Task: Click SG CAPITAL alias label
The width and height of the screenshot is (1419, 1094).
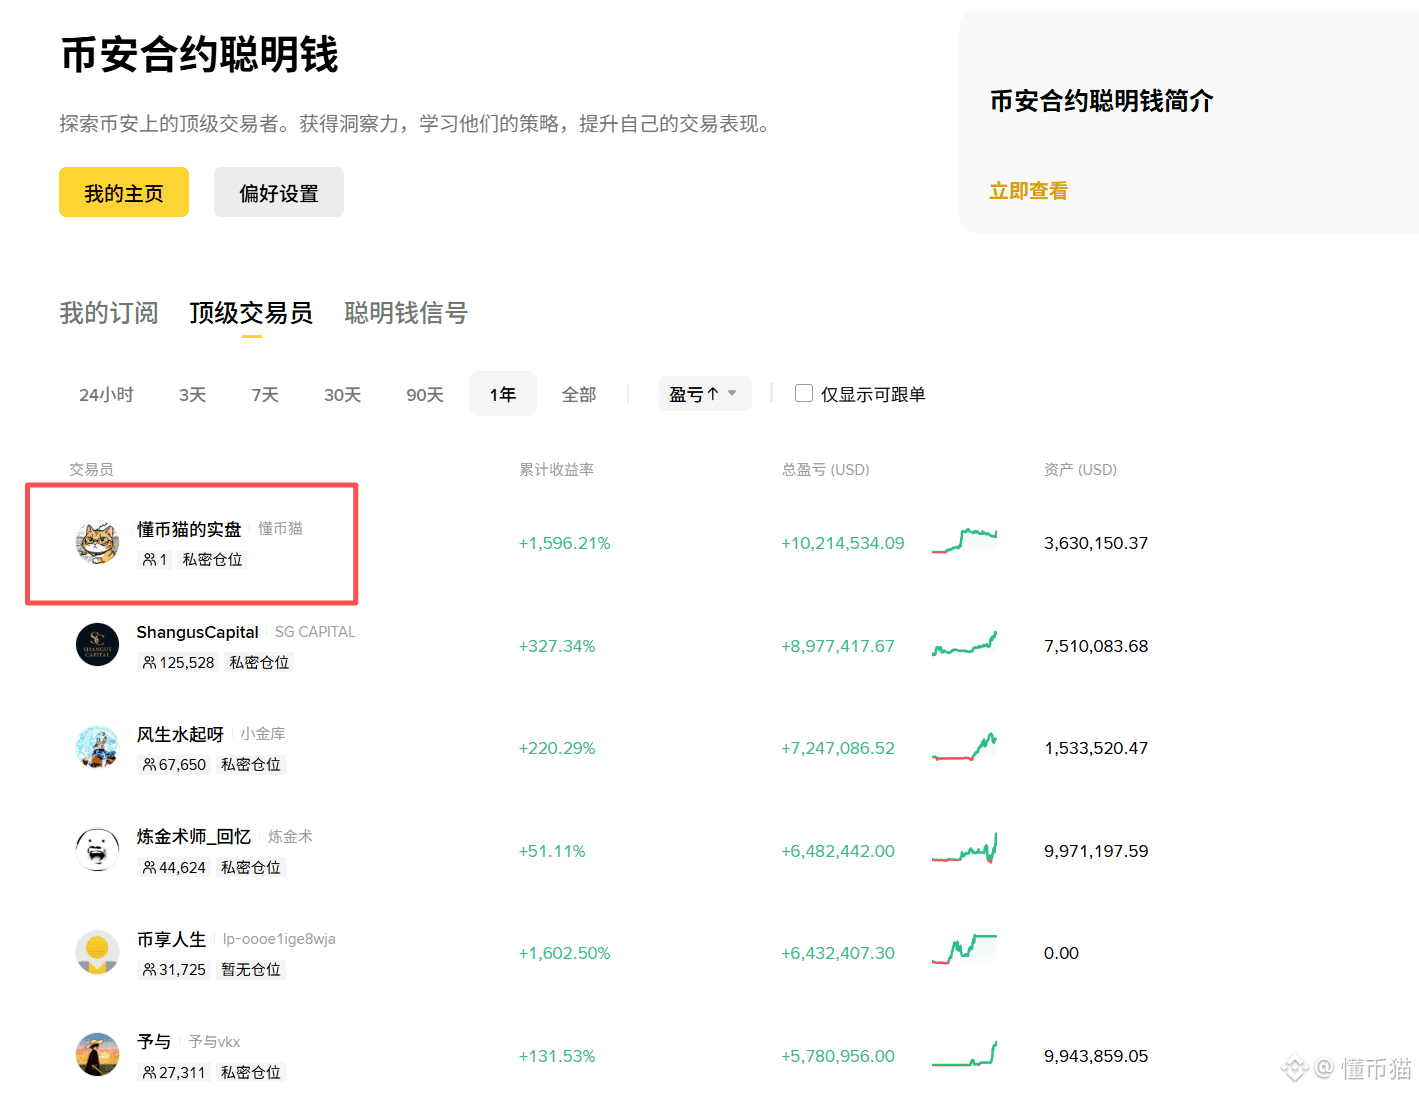Action: (x=315, y=632)
